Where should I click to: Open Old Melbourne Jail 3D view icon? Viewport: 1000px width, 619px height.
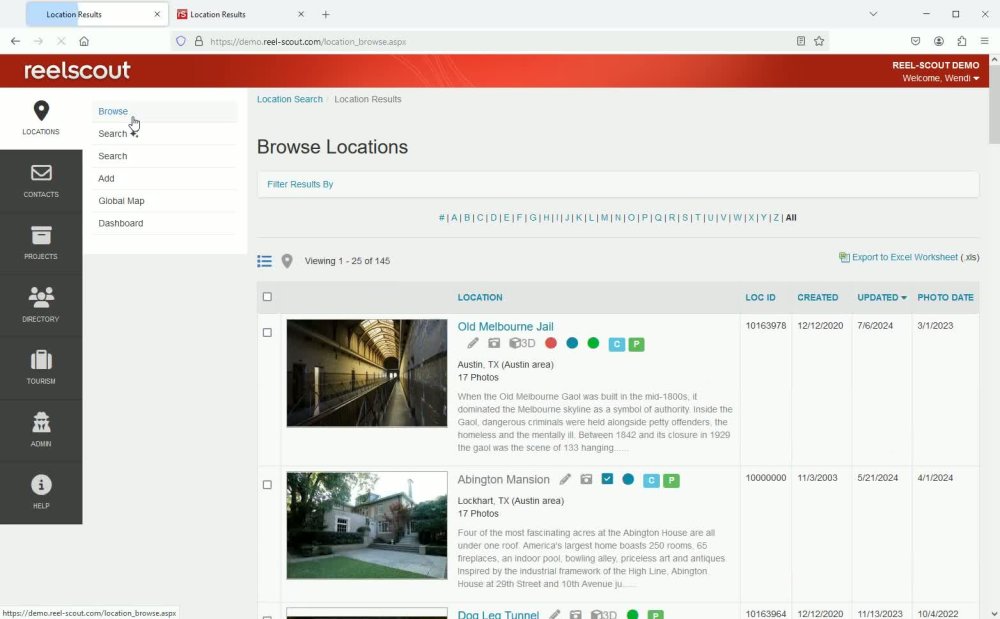pyautogui.click(x=522, y=344)
